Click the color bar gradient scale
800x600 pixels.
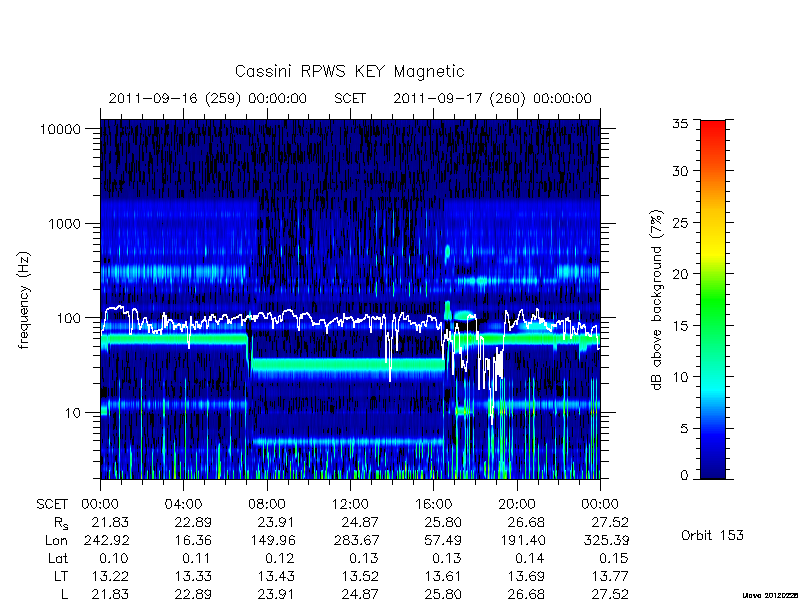(713, 299)
